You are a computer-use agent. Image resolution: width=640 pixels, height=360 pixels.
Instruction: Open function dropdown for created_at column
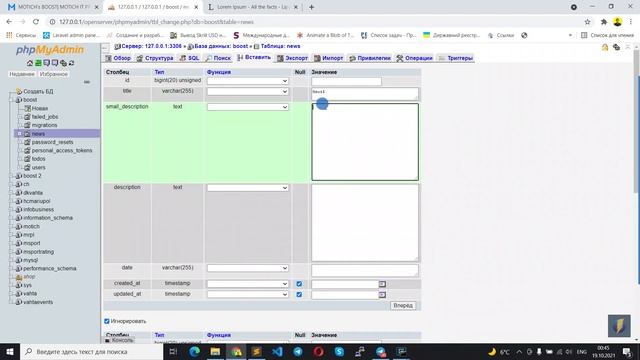click(248, 284)
